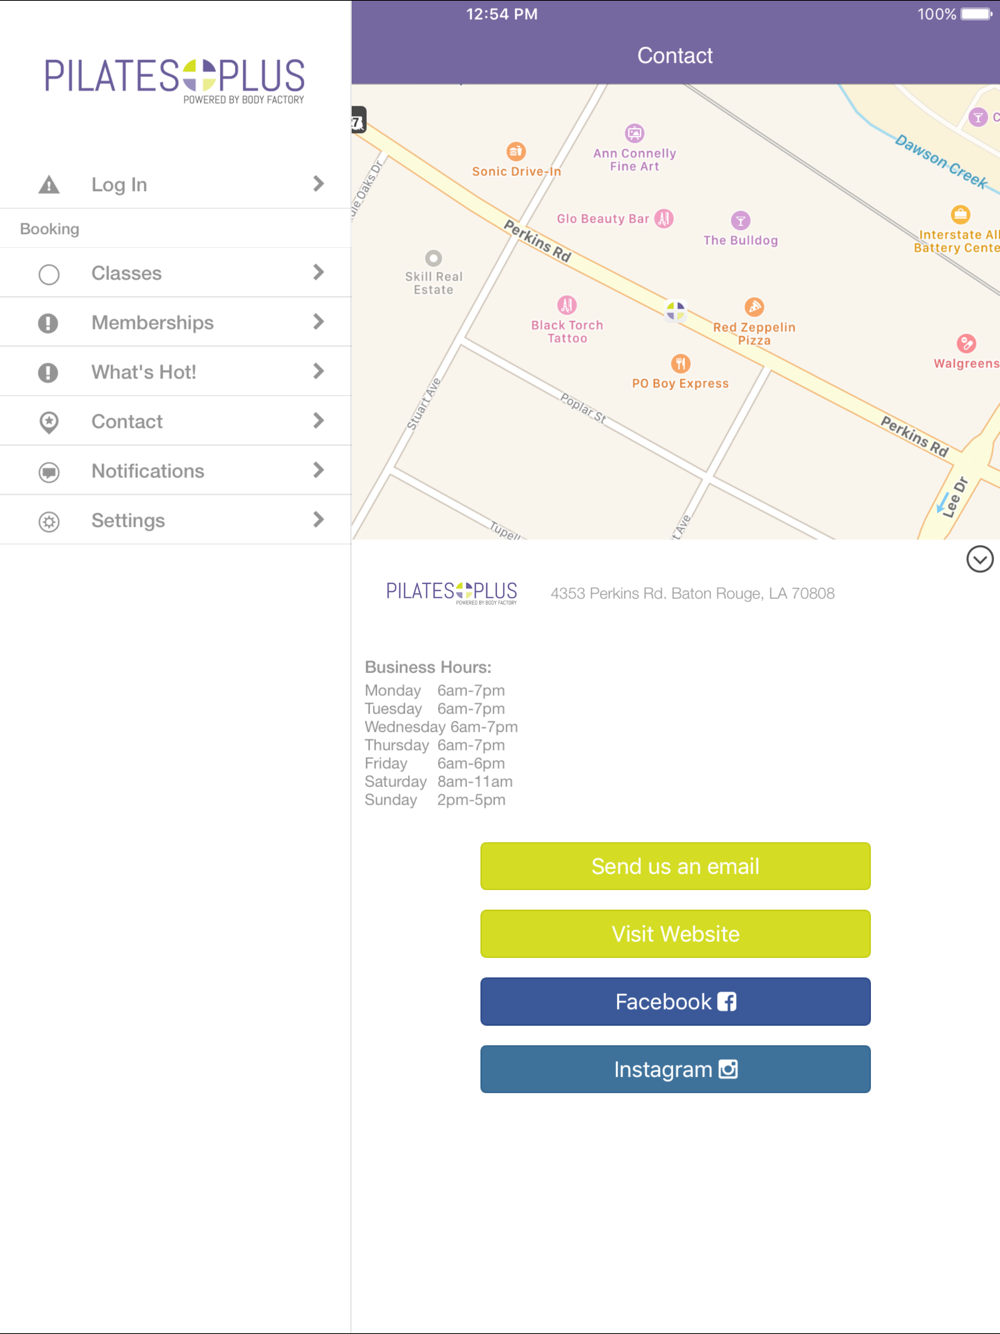
Task: Click the Monday 6am-7pm hours row
Action: (435, 691)
